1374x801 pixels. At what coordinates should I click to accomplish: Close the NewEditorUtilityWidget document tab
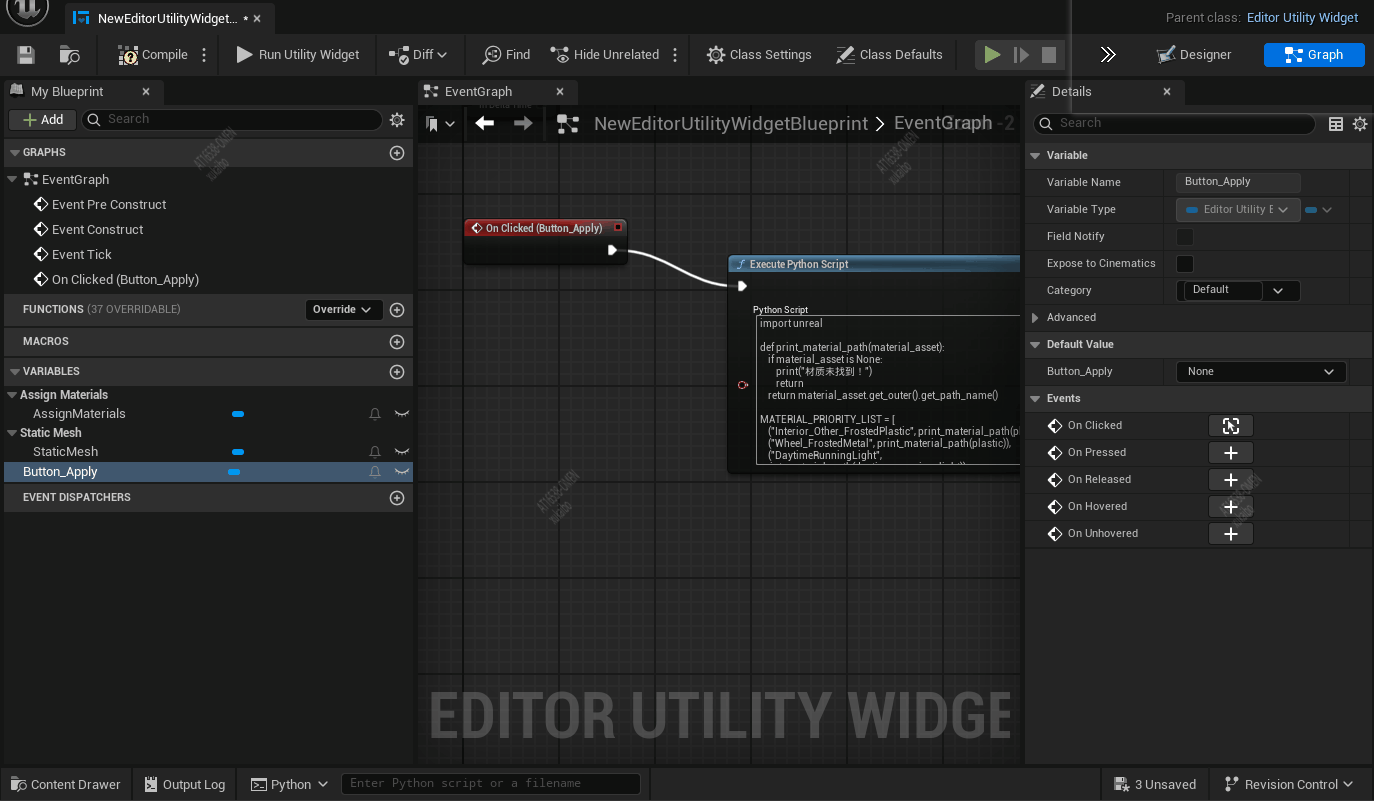click(258, 19)
